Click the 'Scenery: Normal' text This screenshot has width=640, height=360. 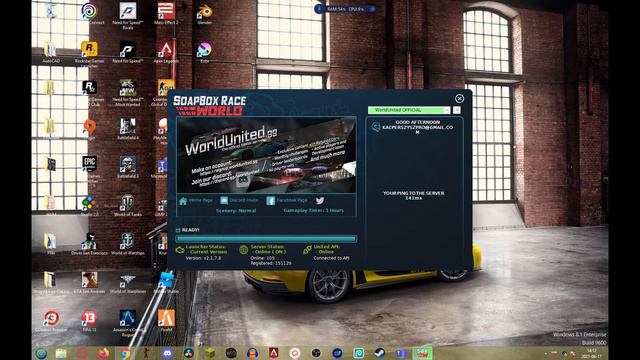(236, 211)
